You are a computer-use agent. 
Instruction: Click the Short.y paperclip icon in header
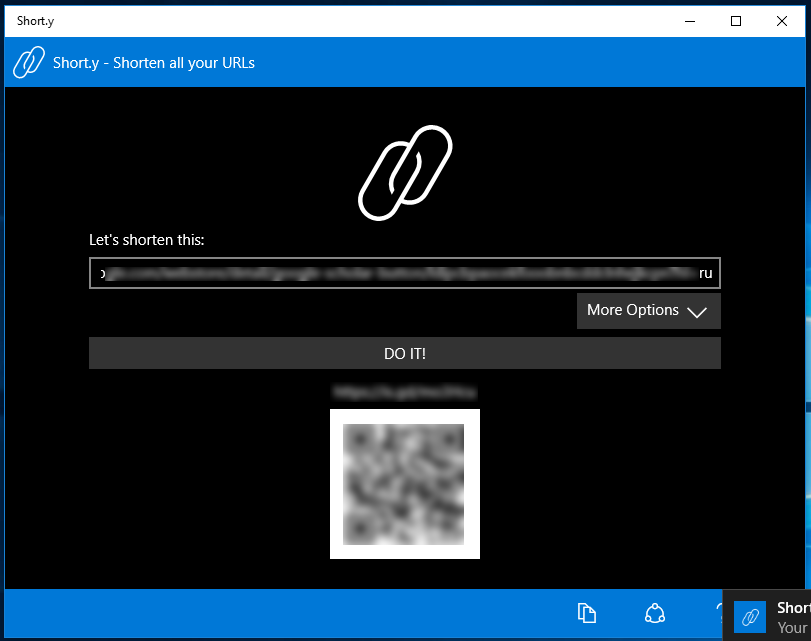(29, 62)
